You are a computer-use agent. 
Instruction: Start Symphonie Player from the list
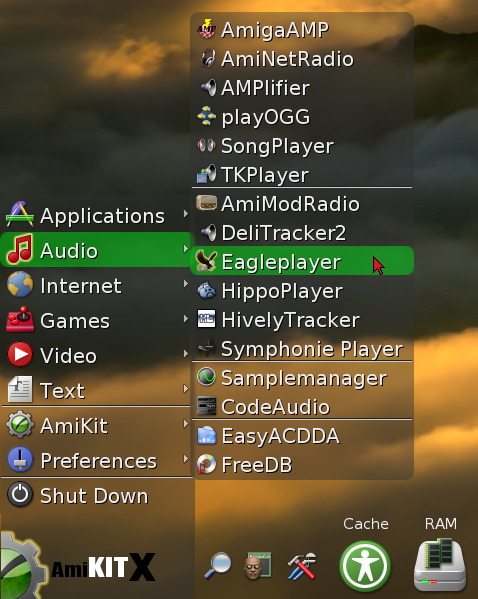[302, 348]
